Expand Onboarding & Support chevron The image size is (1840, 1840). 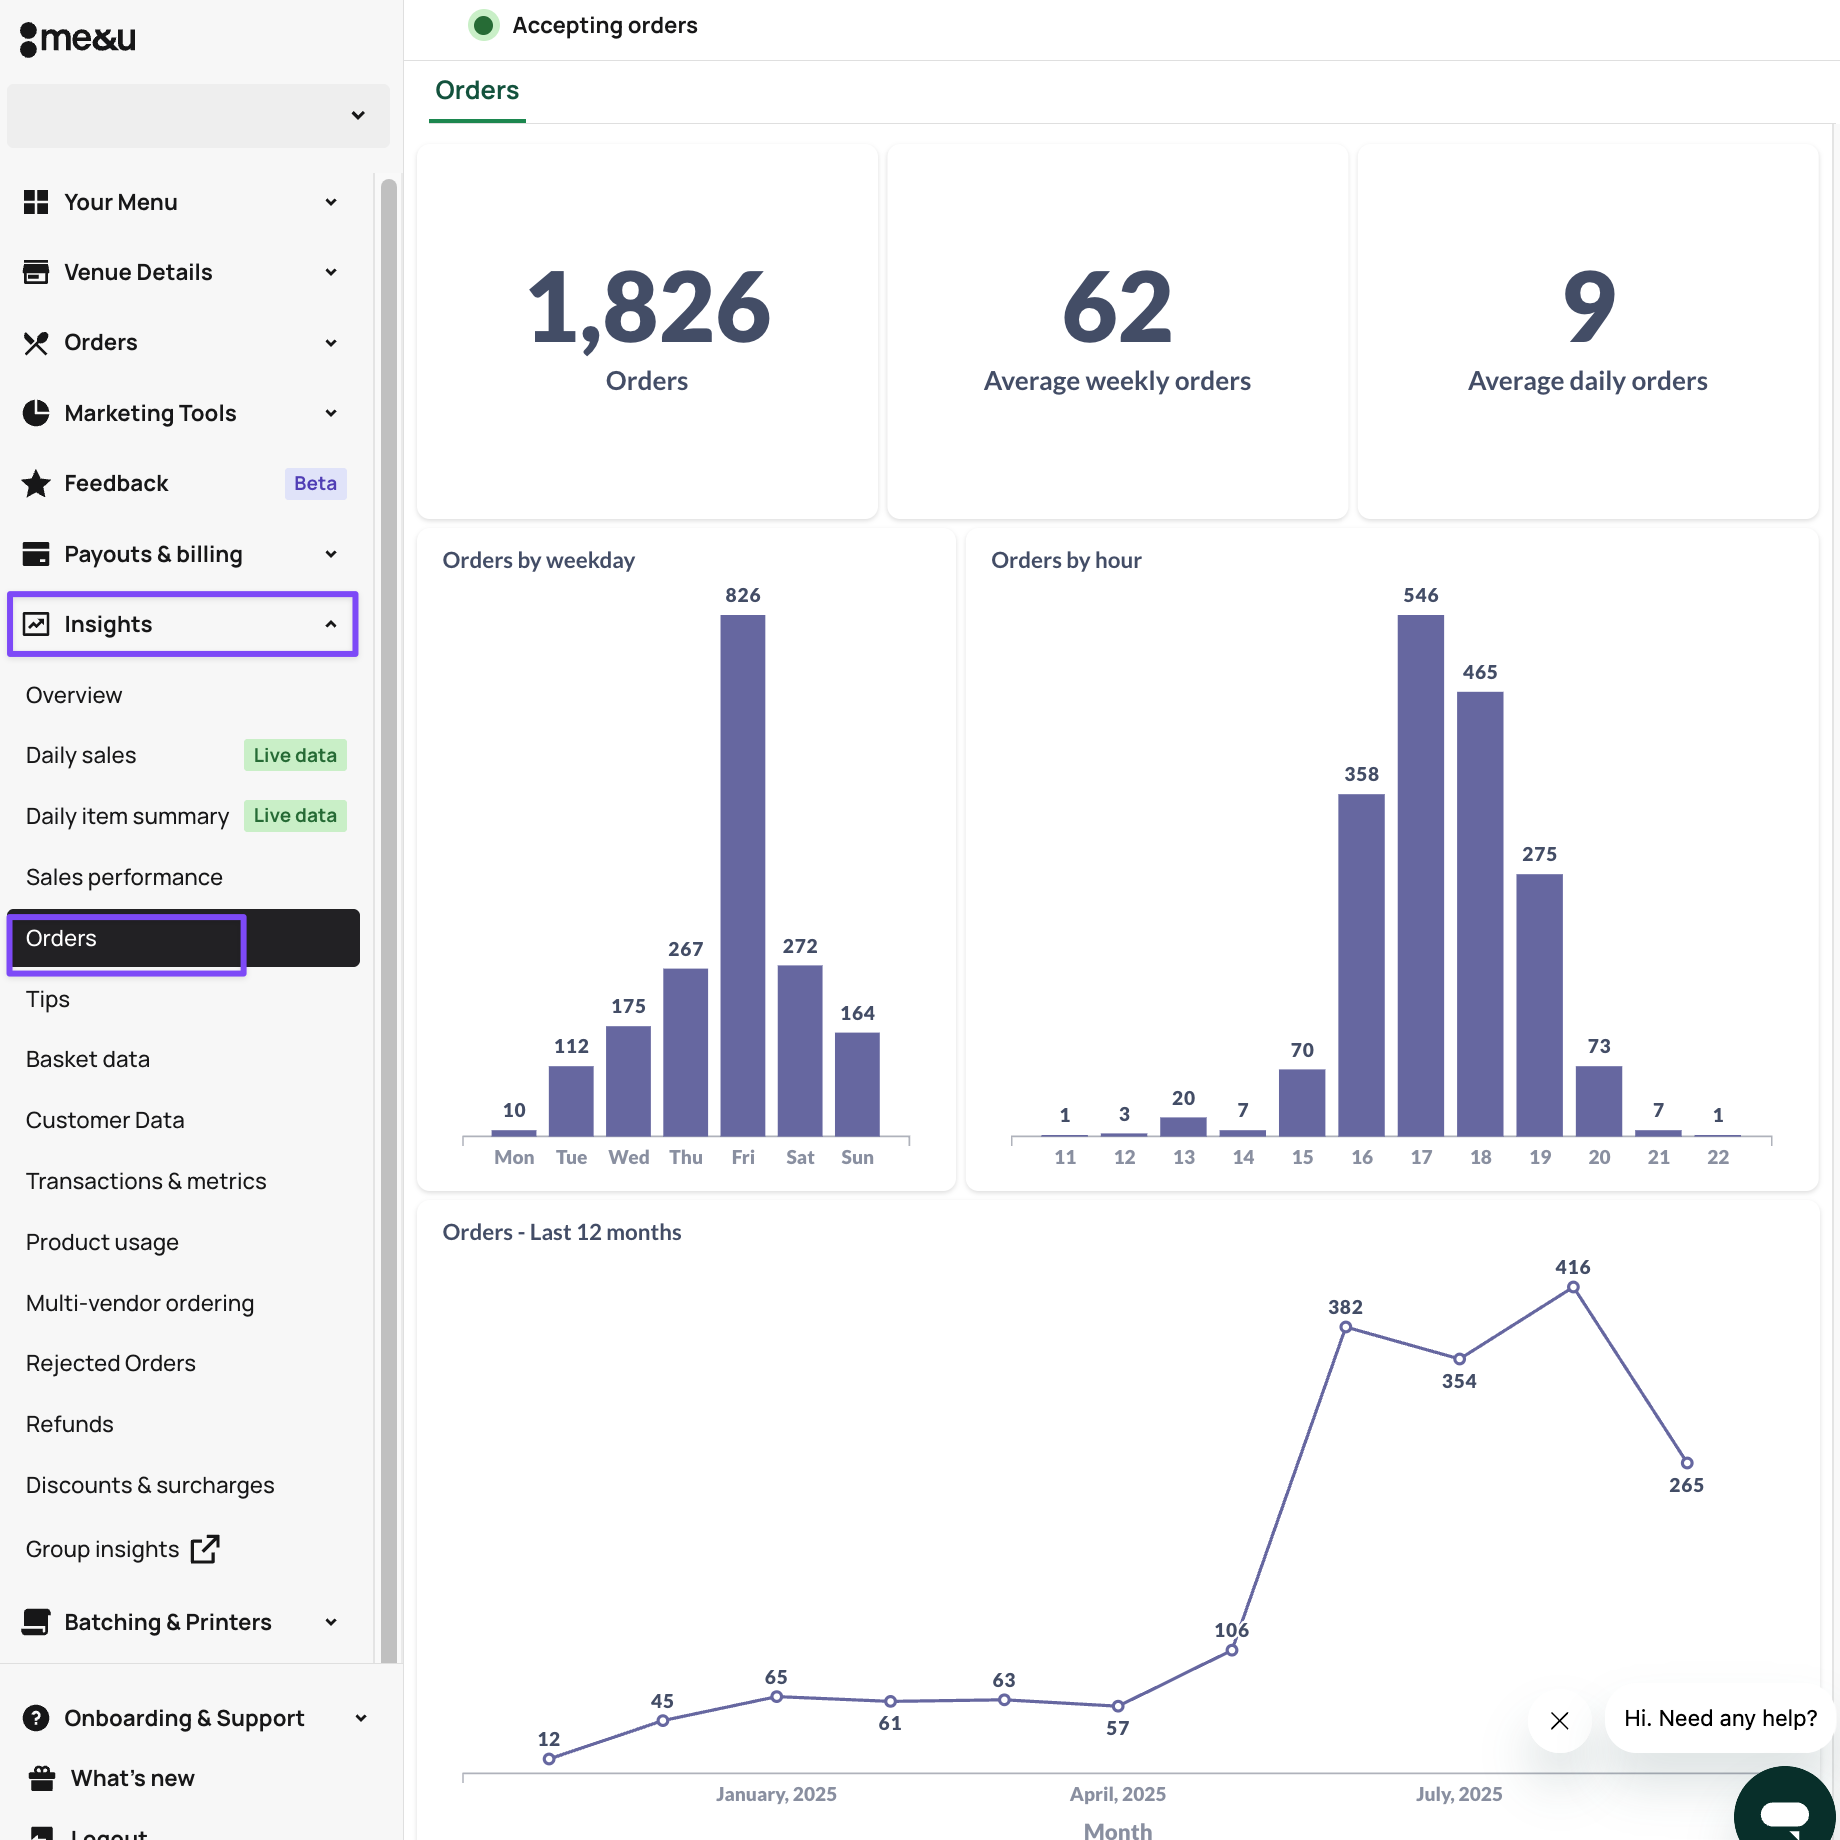(361, 1718)
